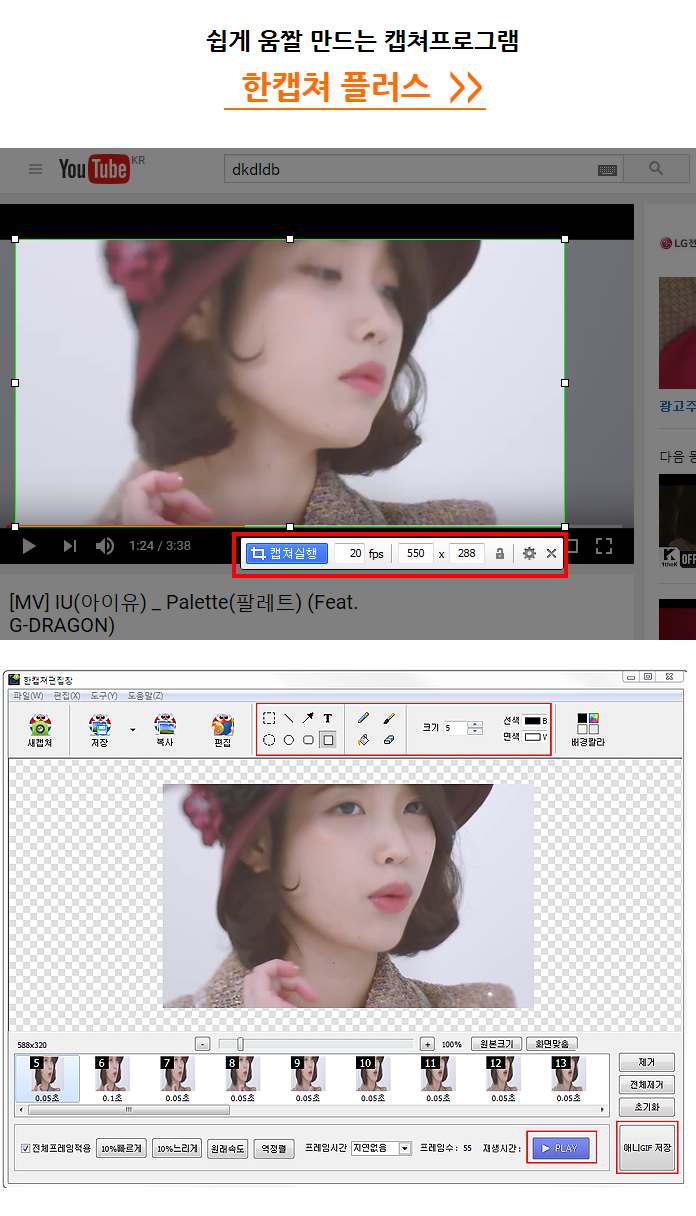Screen dimensions: 696x1216
Task: Click the zoom out minus button
Action: (202, 1044)
